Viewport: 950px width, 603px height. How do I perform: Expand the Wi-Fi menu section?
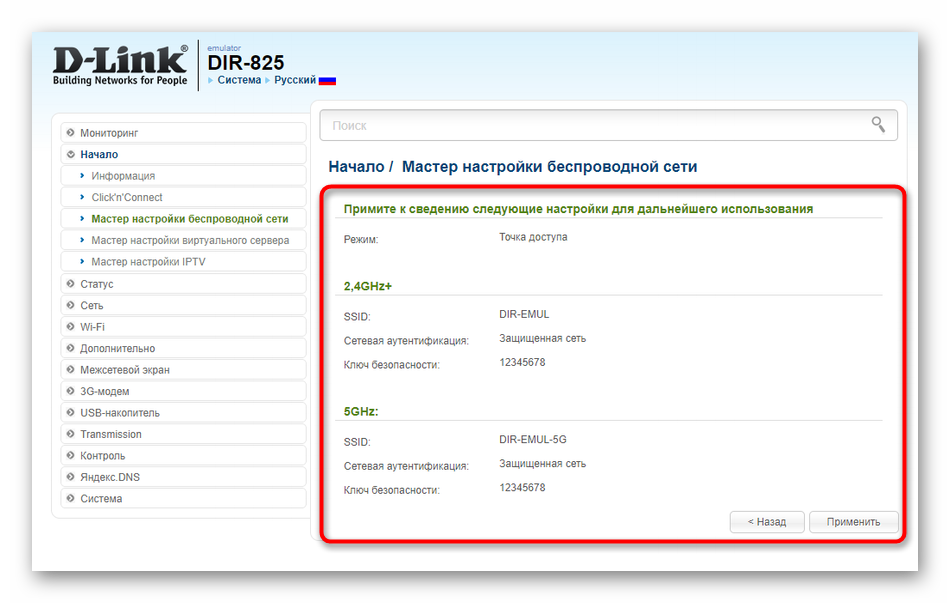pyautogui.click(x=92, y=327)
